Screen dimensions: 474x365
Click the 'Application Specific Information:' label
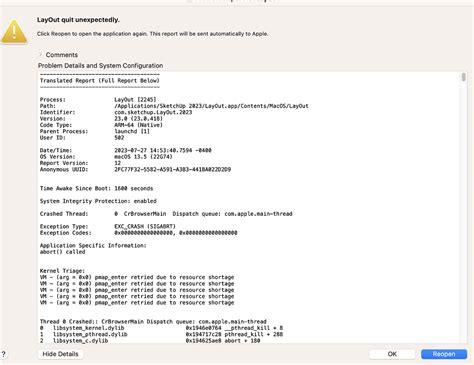(93, 245)
